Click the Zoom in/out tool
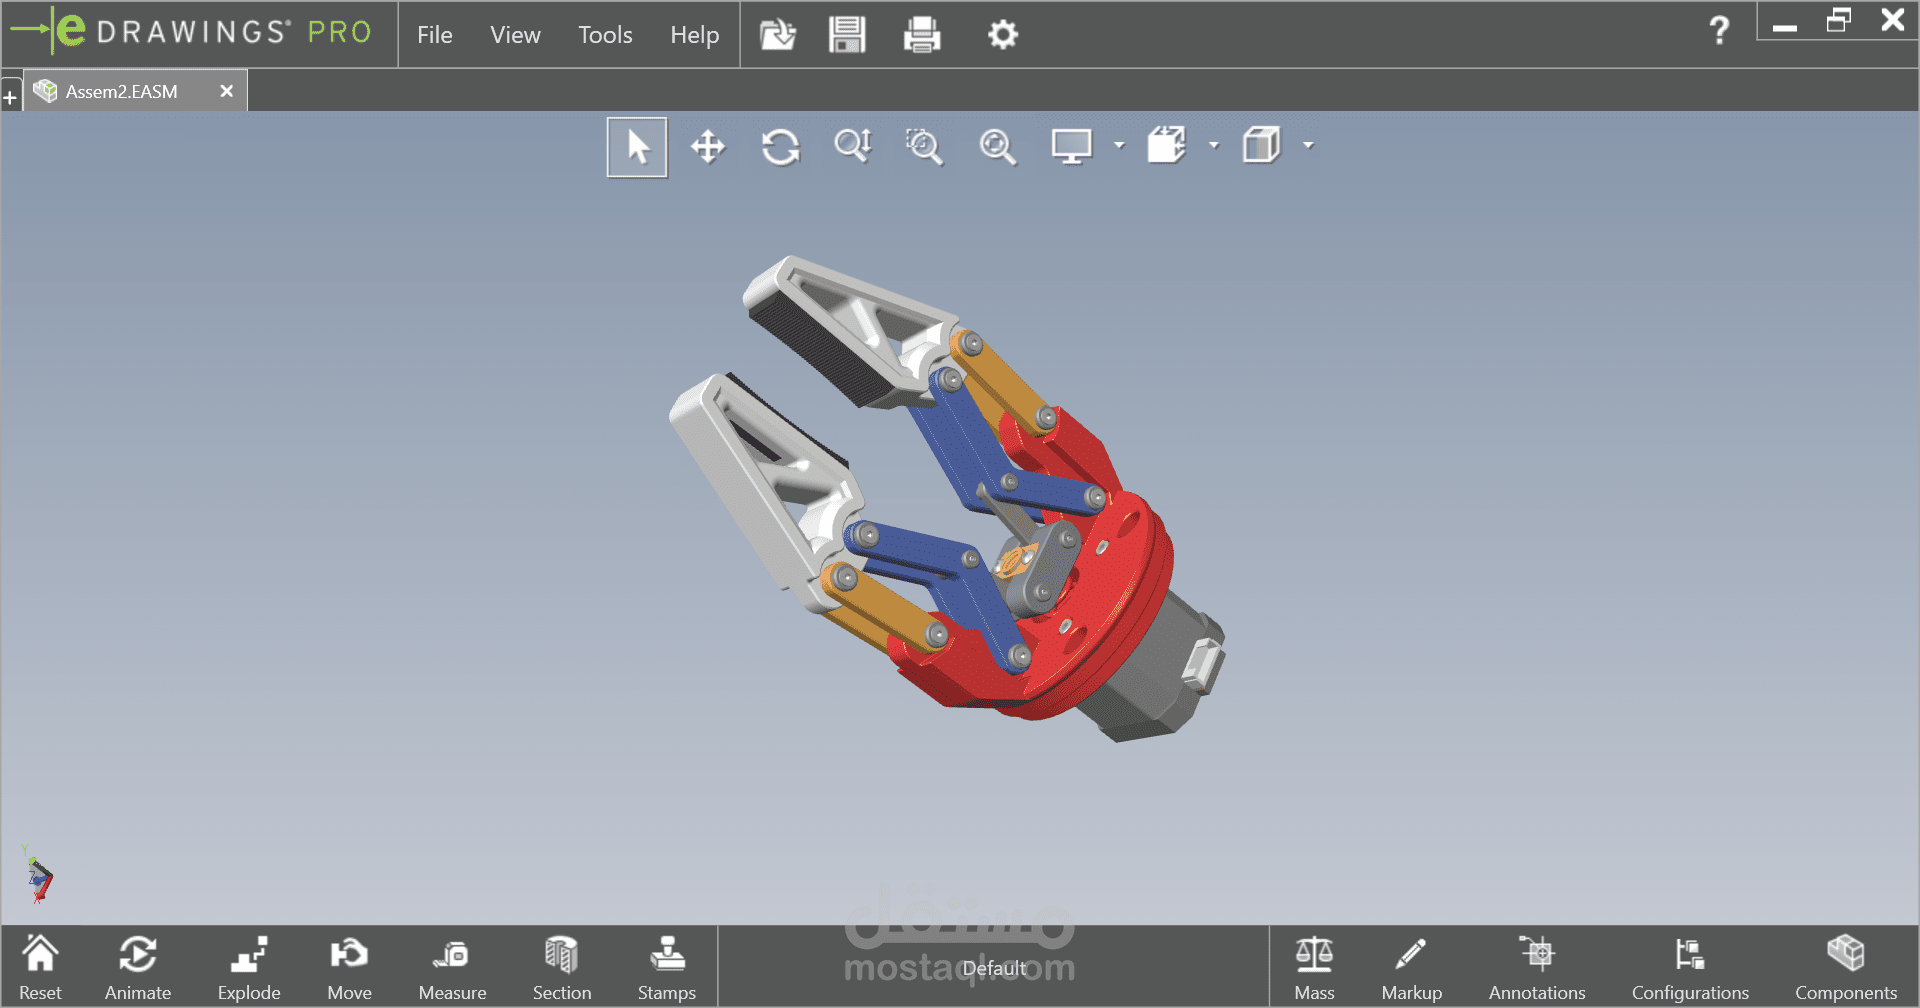 [x=853, y=147]
